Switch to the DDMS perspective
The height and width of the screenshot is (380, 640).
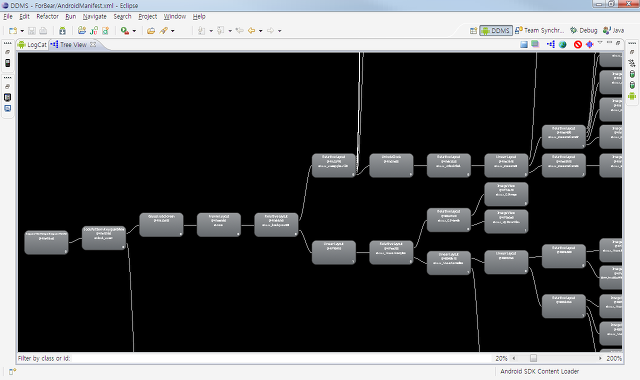496,31
